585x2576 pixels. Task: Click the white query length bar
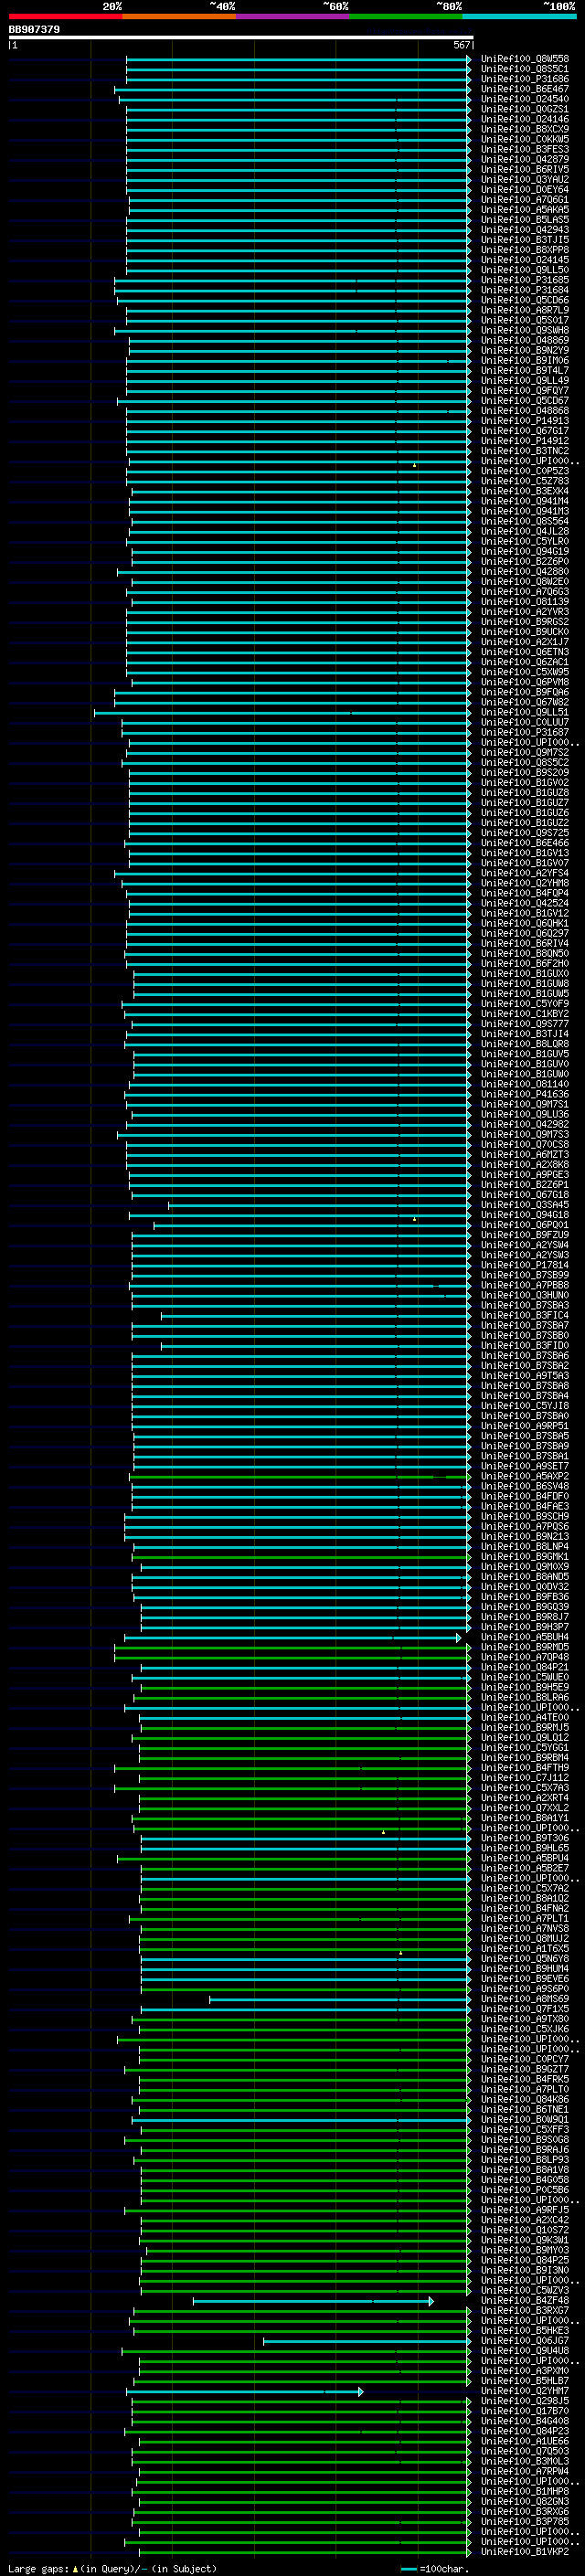pos(241,38)
